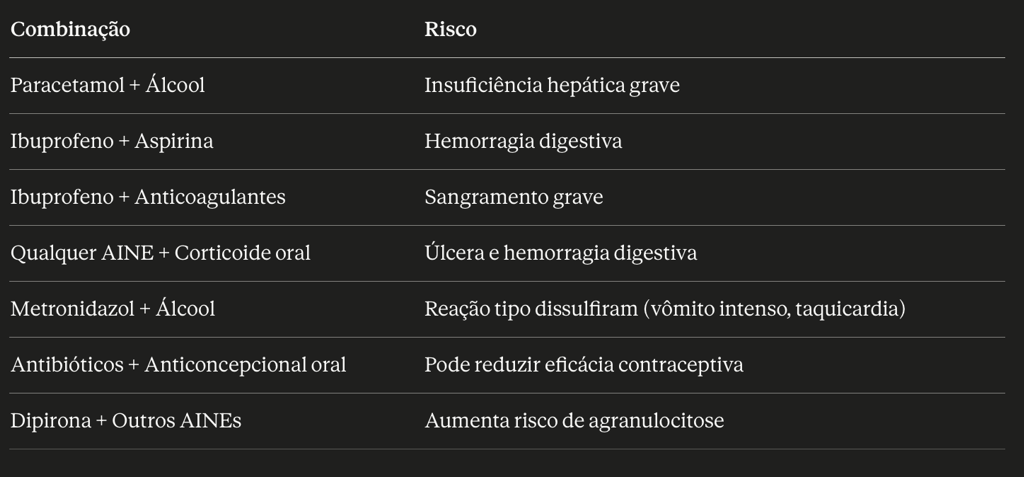Select Qualquer AINE + Corticoide oral
The width and height of the screenshot is (1024, 477).
coord(160,253)
